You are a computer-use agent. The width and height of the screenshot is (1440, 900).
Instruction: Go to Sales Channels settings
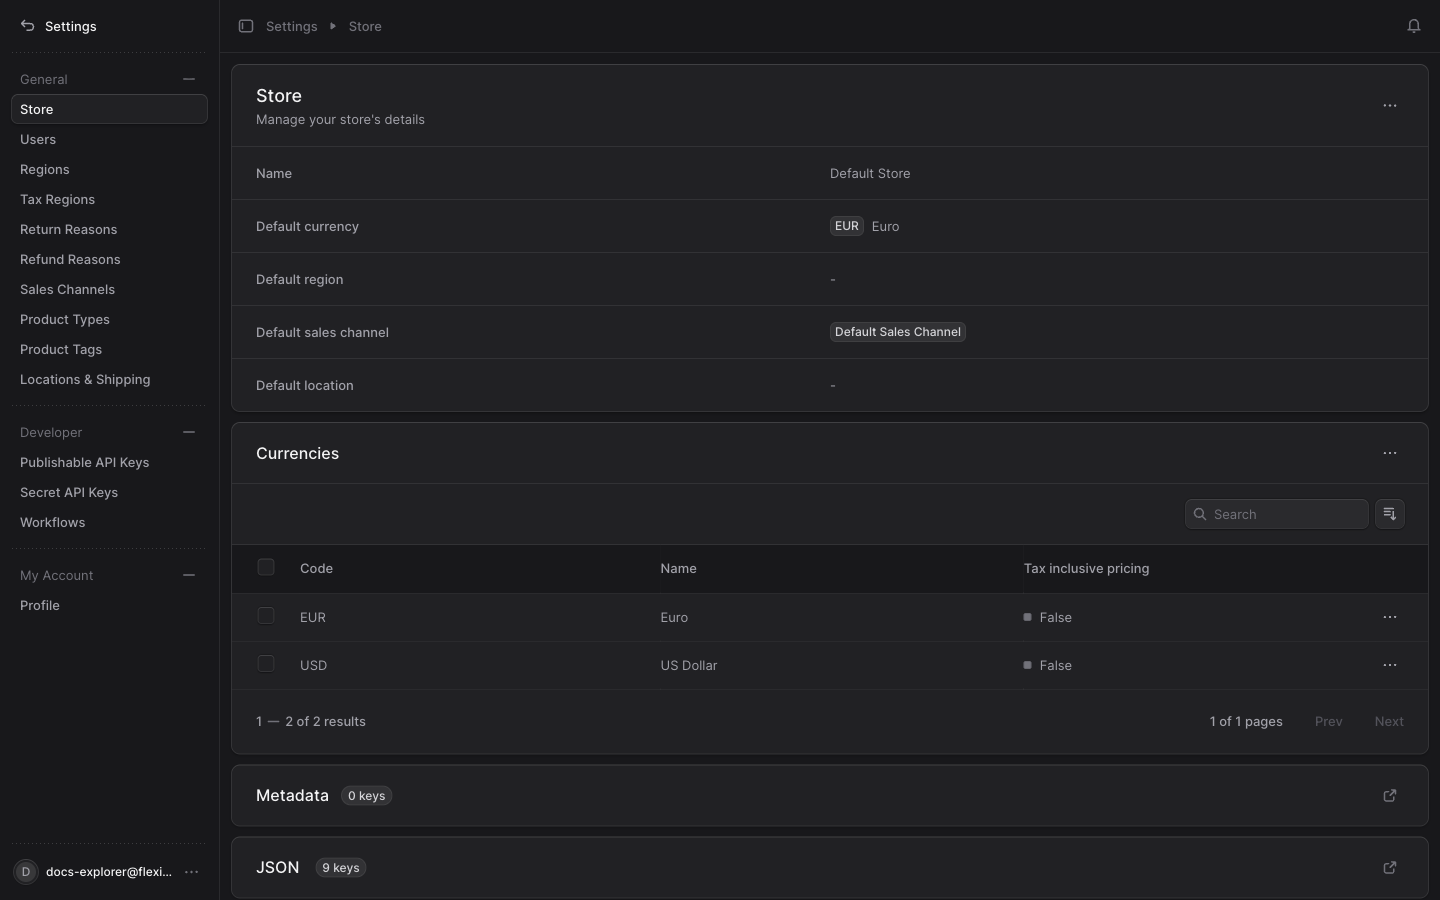pos(109,289)
